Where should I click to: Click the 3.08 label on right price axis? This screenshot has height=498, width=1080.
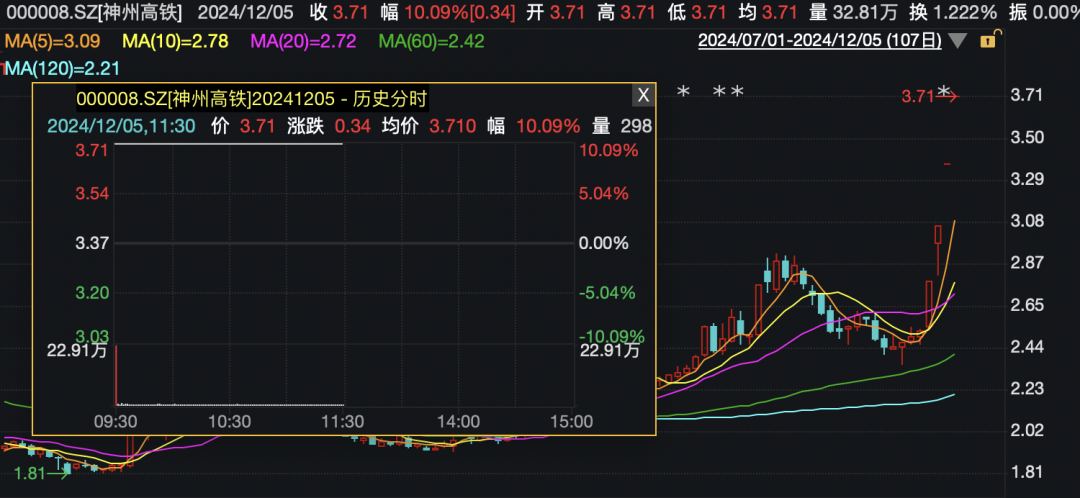click(x=1027, y=221)
